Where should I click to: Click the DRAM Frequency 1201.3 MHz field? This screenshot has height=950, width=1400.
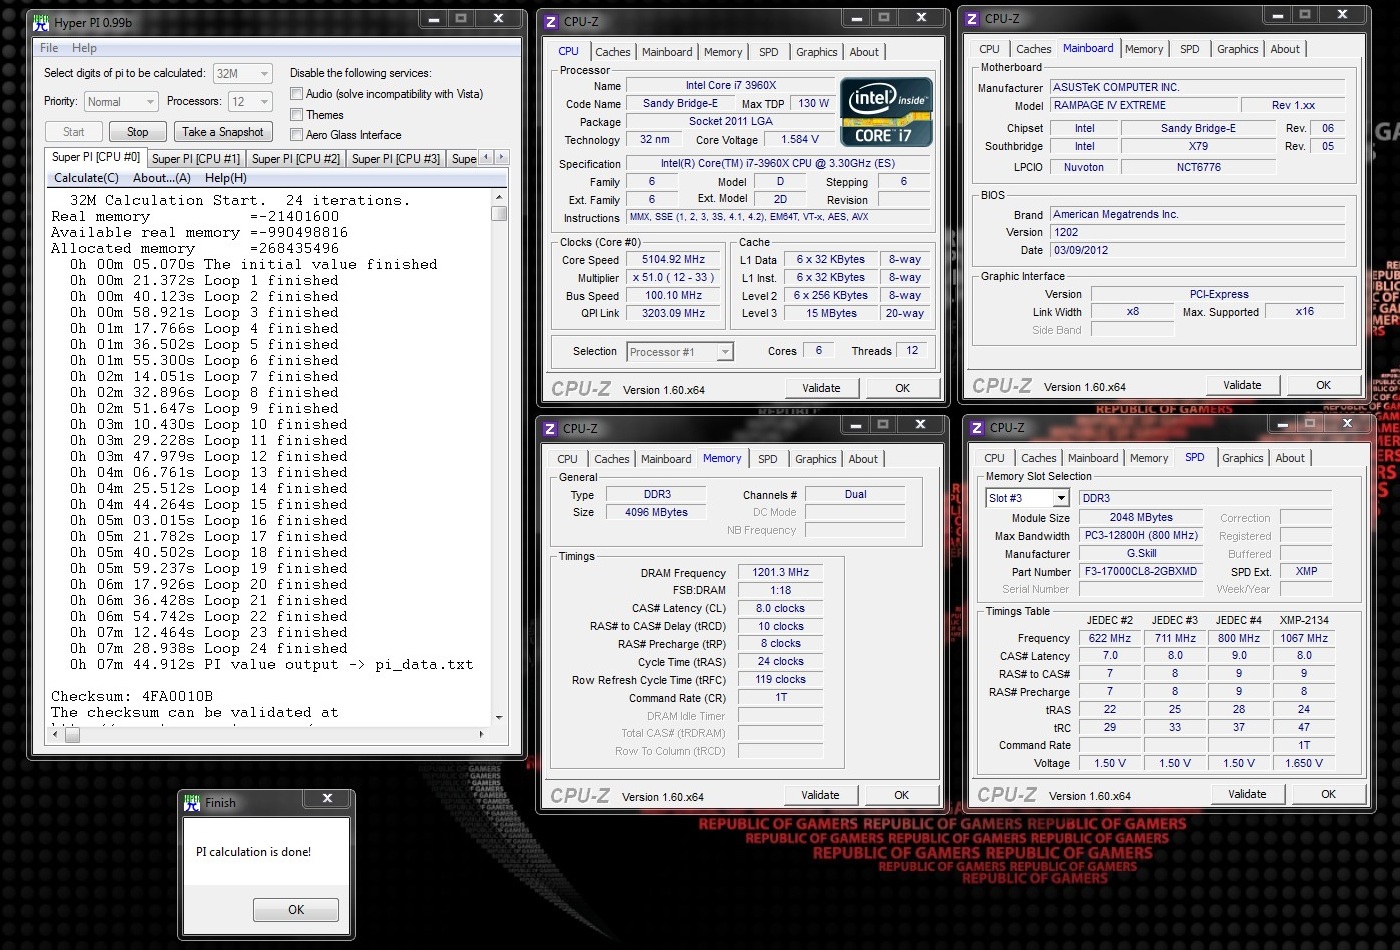[x=781, y=573]
